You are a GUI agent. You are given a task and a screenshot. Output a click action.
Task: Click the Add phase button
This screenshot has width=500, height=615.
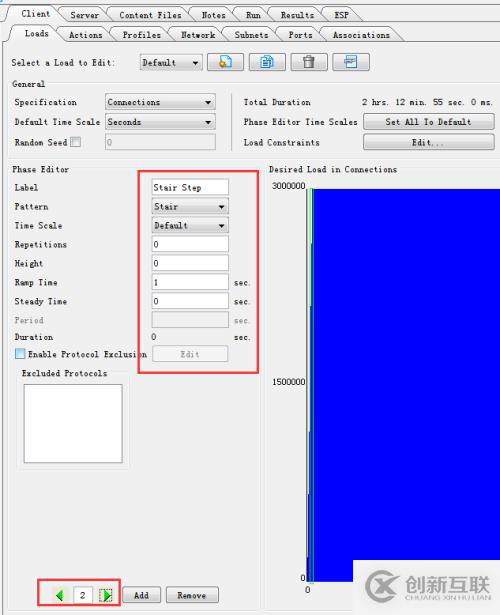142,595
